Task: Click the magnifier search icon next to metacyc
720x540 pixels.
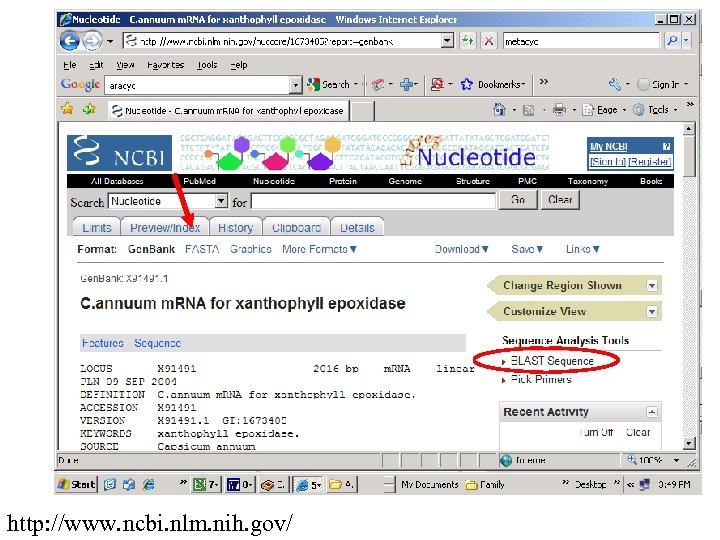Action: click(x=672, y=41)
